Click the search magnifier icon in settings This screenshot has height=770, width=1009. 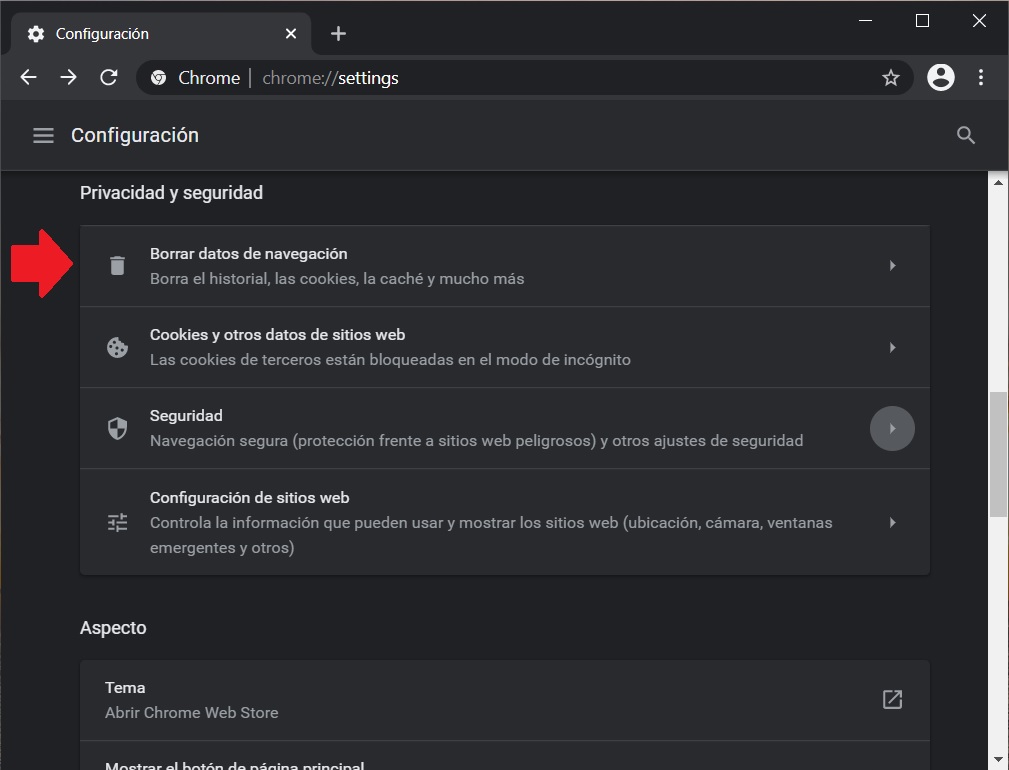pos(965,135)
